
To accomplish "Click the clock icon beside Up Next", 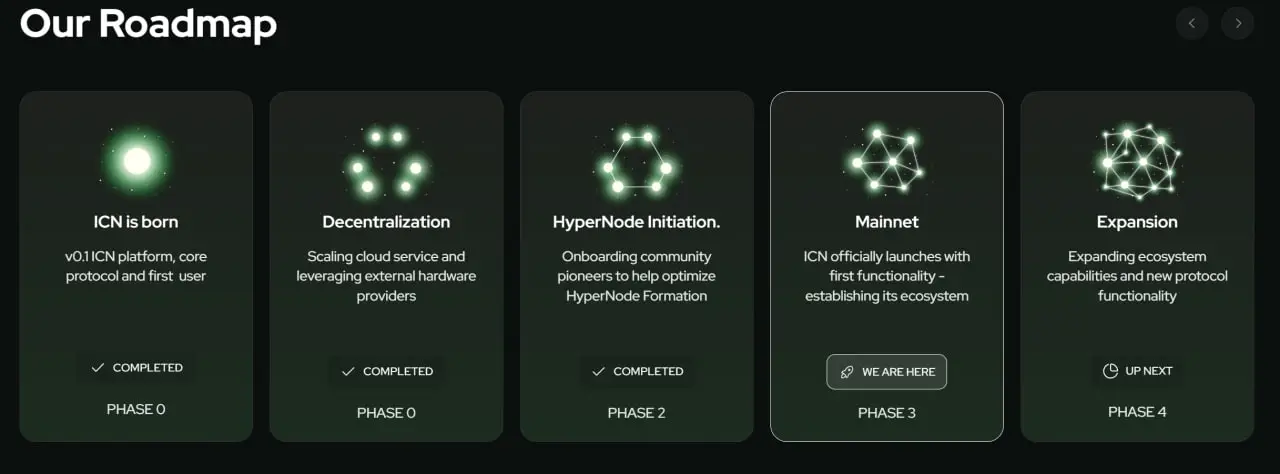I will point(1110,371).
